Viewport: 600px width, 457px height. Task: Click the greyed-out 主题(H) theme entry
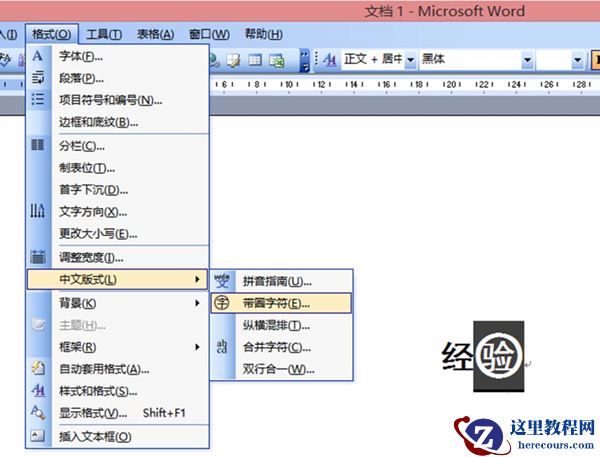click(117, 325)
